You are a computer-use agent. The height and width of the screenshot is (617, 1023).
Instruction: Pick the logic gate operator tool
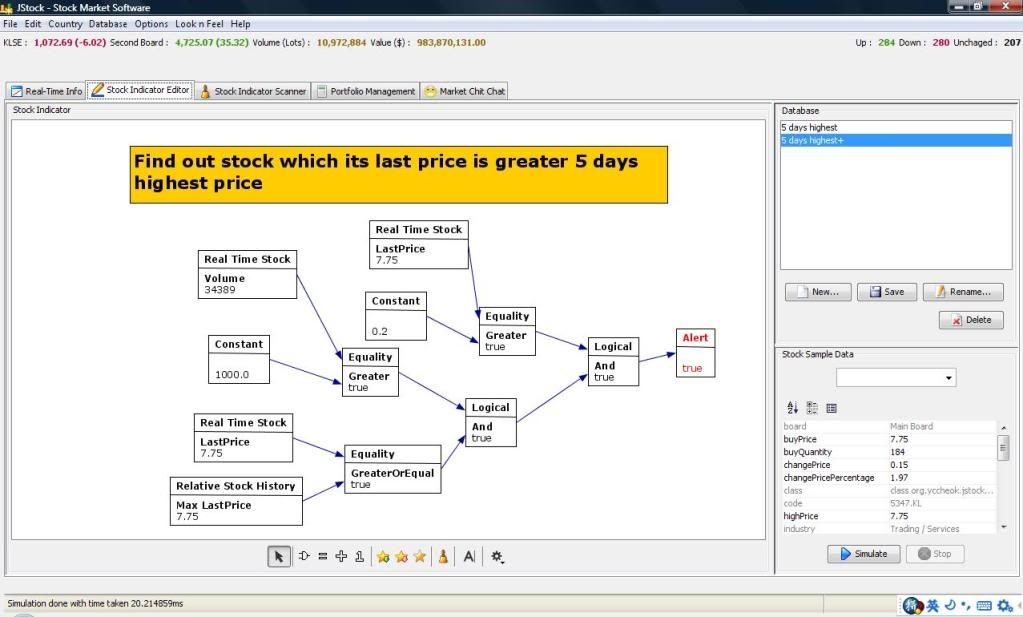pyautogui.click(x=304, y=556)
